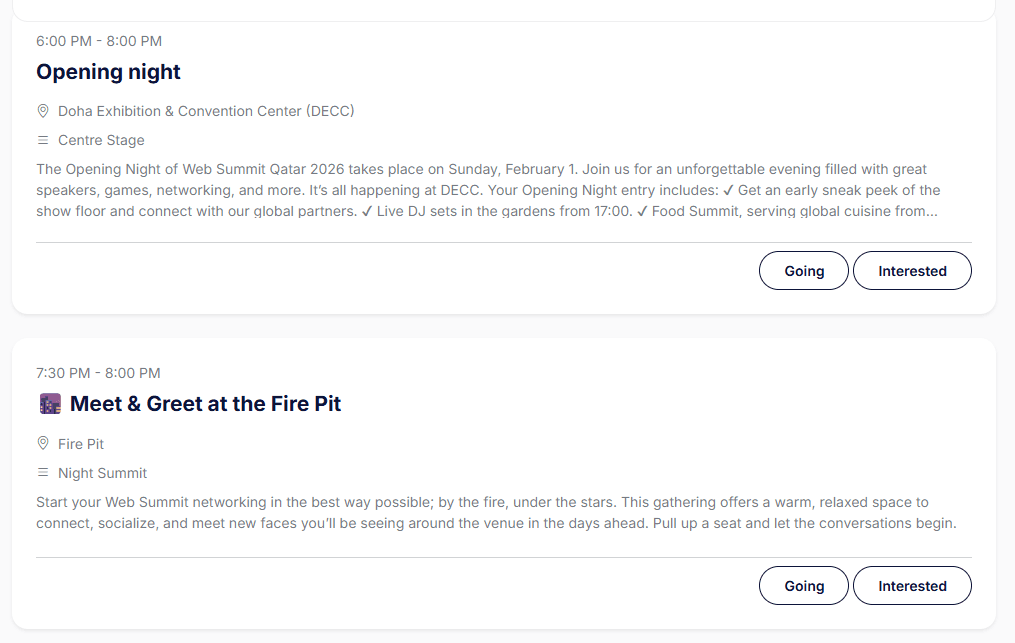1015x643 pixels.
Task: Select the Night Summit track label
Action: click(x=102, y=473)
